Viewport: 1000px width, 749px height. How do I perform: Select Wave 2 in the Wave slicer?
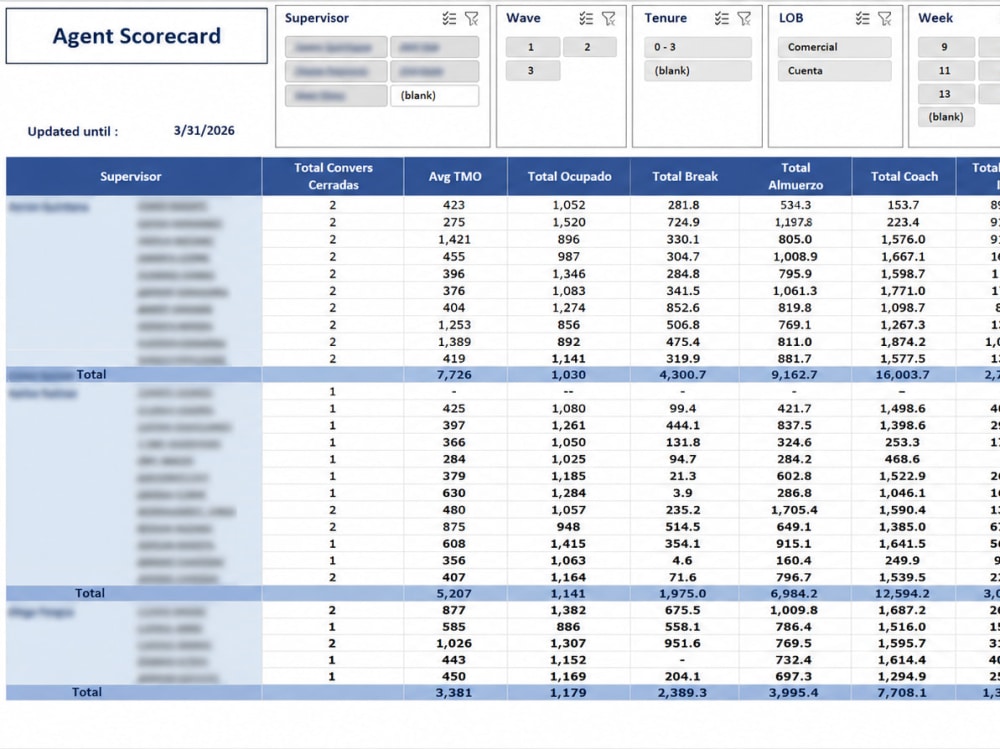pos(589,47)
